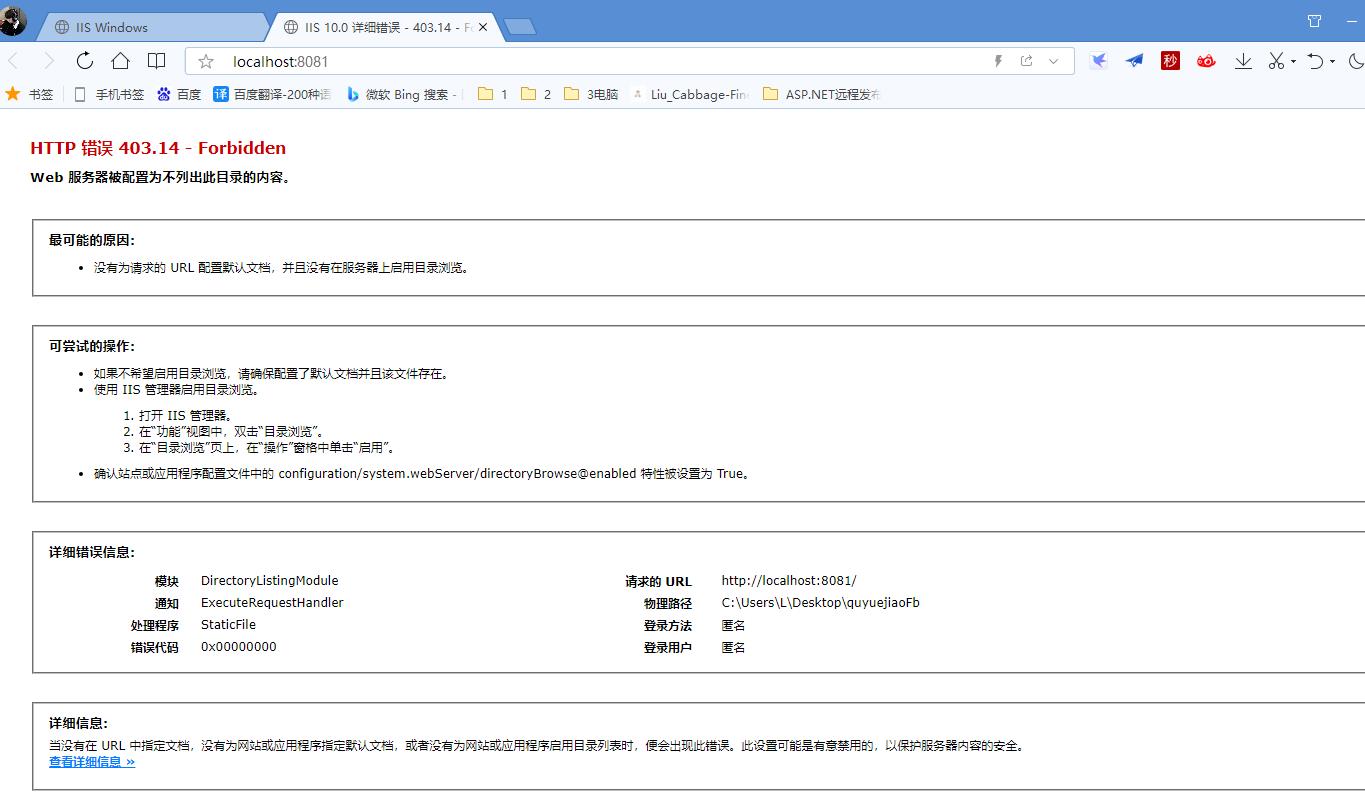
Task: Click the 最可能的原因 section heading
Action: pos(92,241)
